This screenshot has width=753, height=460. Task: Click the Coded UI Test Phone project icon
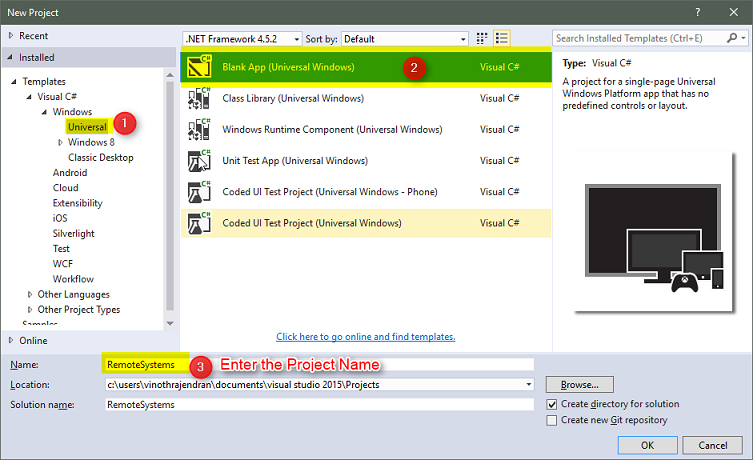point(199,192)
